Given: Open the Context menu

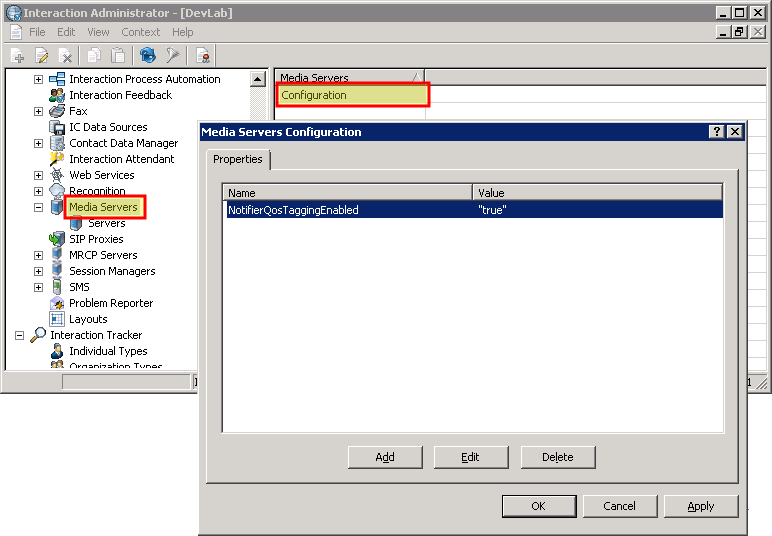Looking at the screenshot, I should coord(140,32).
